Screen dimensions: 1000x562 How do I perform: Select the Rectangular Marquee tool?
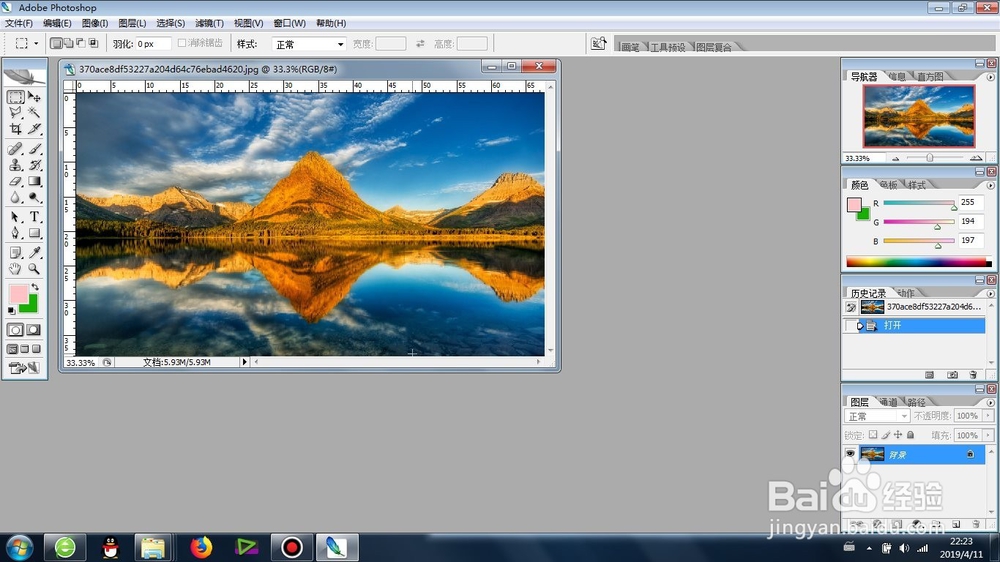[x=16, y=97]
